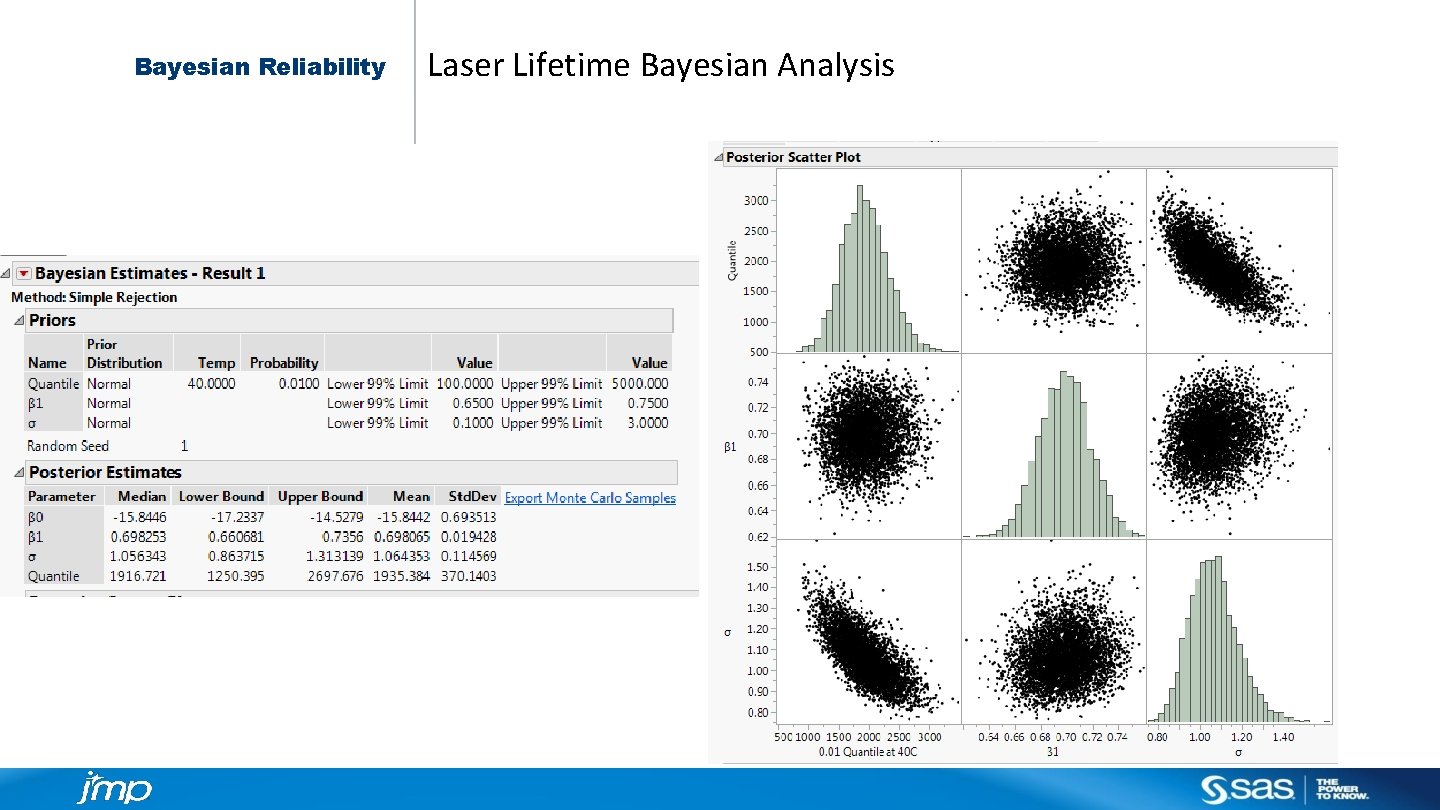Collapse the Posterior Scatter Plot outline
Viewport: 1440px width, 810px height.
(x=721, y=157)
